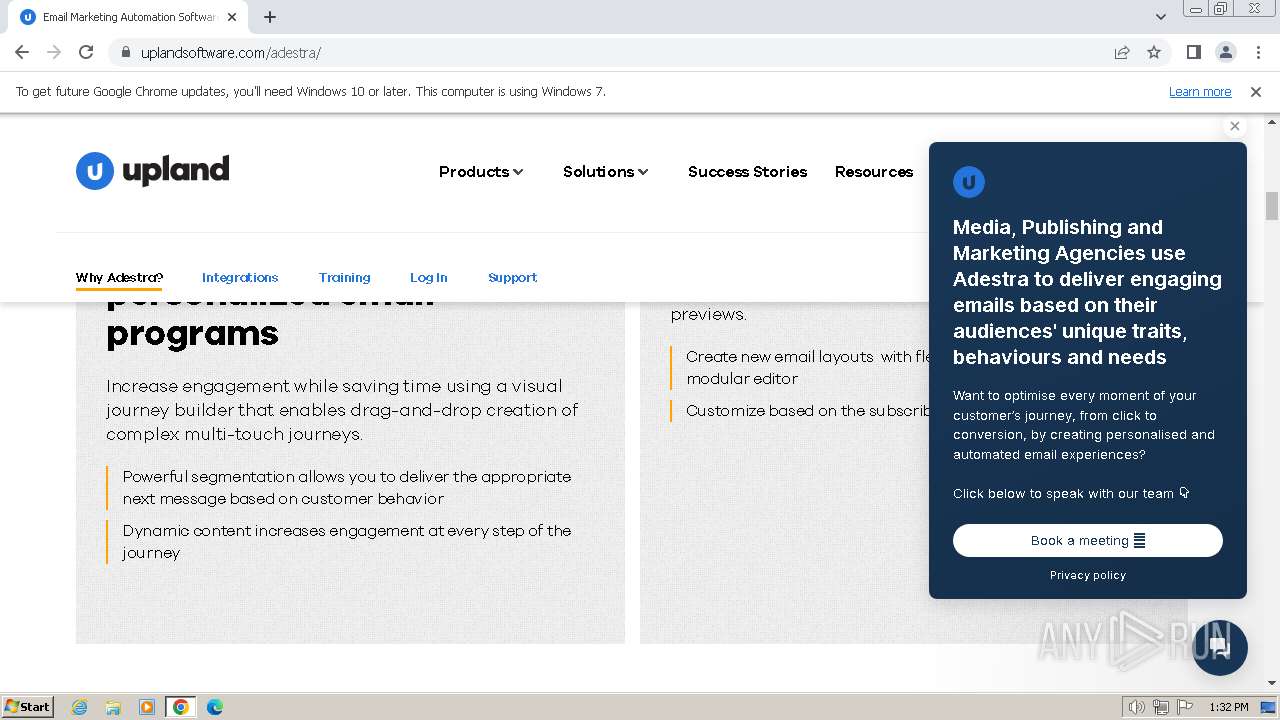This screenshot has width=1280, height=720.
Task: Reload the current page
Action: [86, 52]
